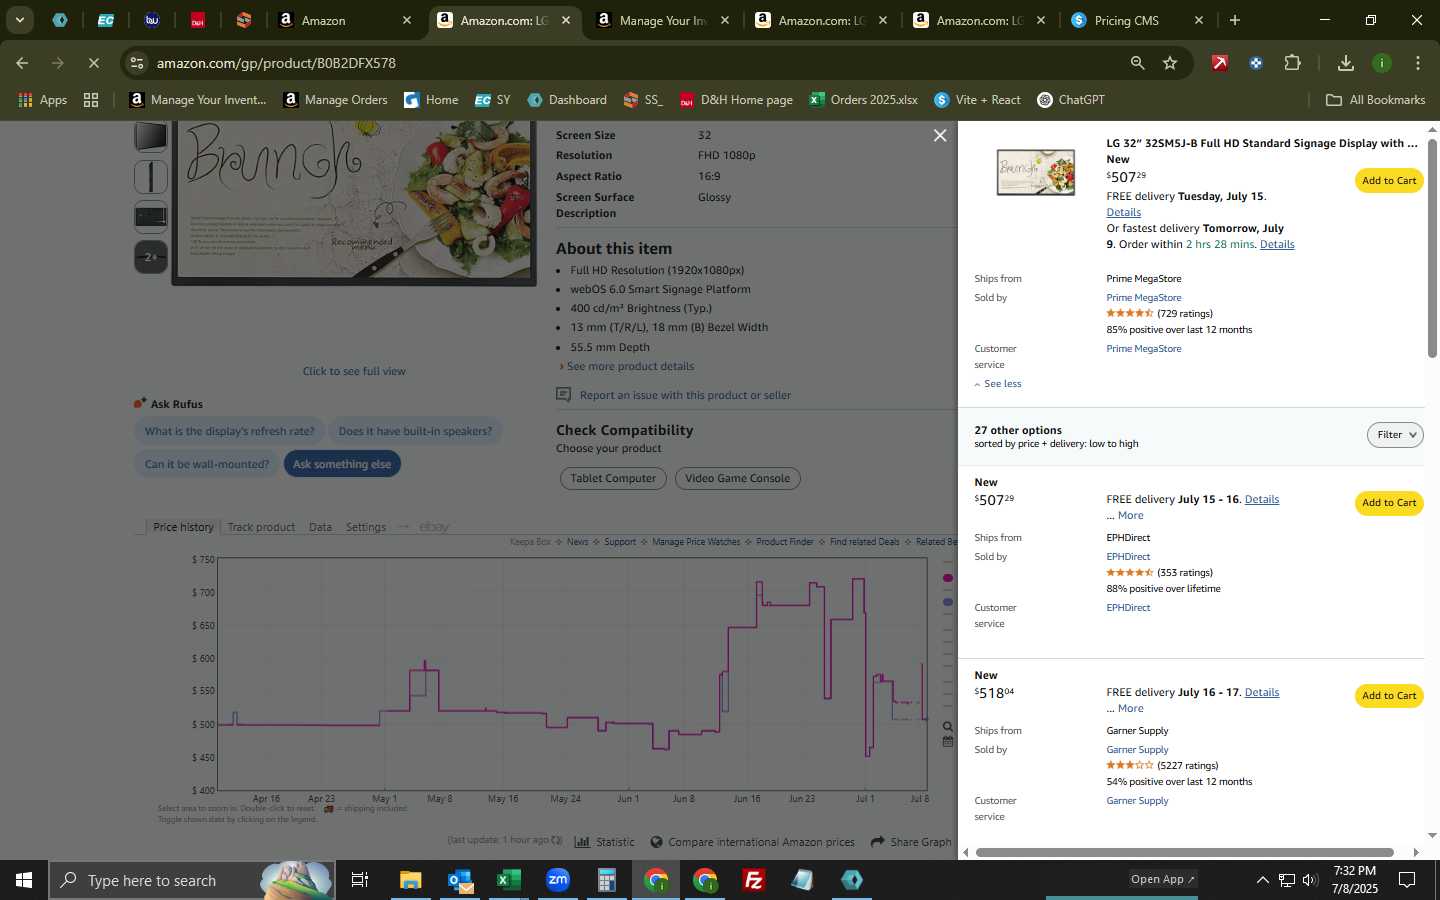Open Chrome downloads icon

coord(1346,63)
